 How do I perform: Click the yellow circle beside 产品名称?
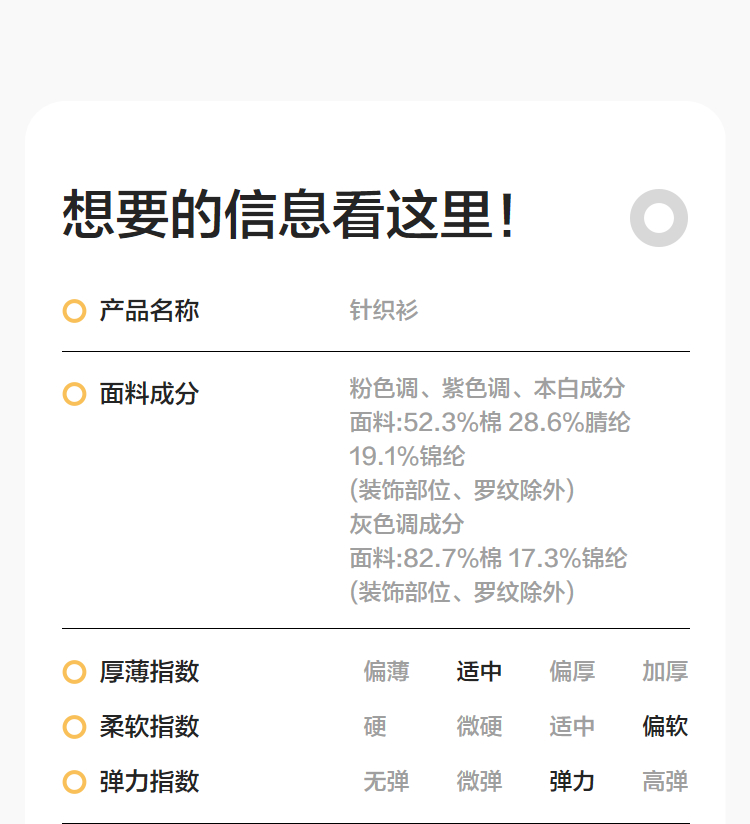click(74, 311)
